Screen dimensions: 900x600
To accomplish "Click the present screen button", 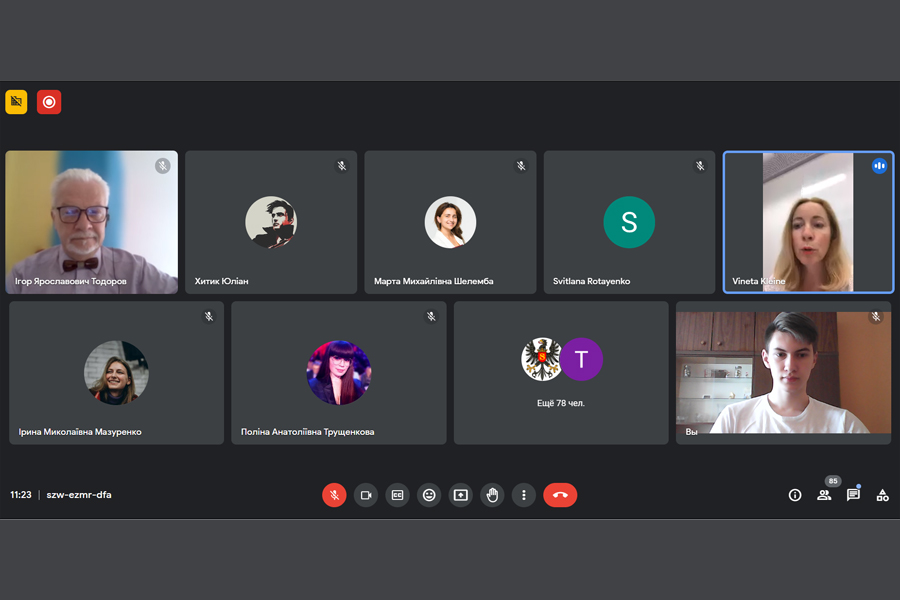I will [460, 495].
